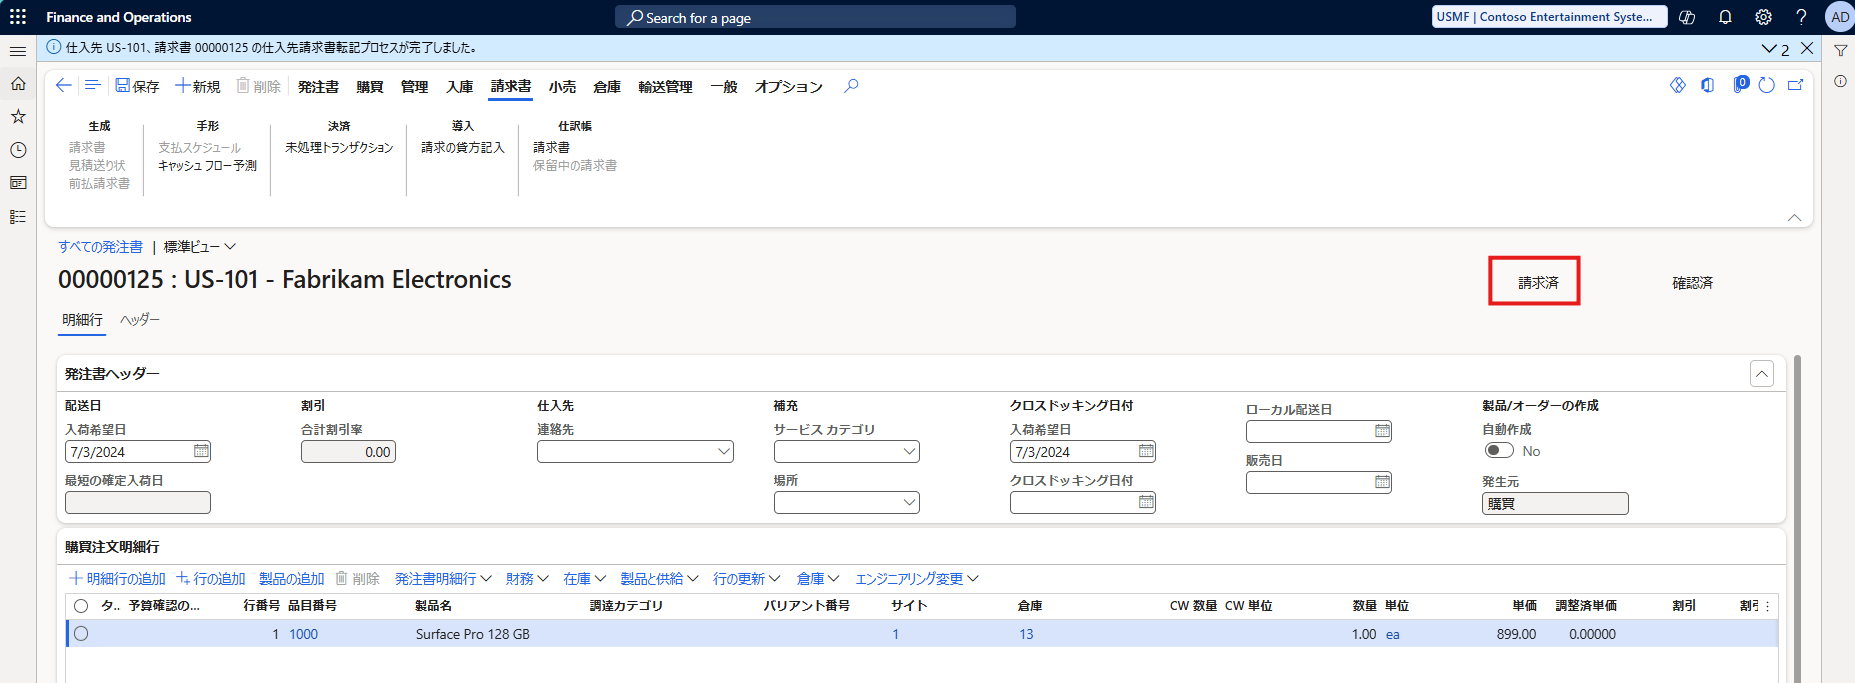Click the refresh page icon
The image size is (1855, 683).
pyautogui.click(x=1767, y=86)
